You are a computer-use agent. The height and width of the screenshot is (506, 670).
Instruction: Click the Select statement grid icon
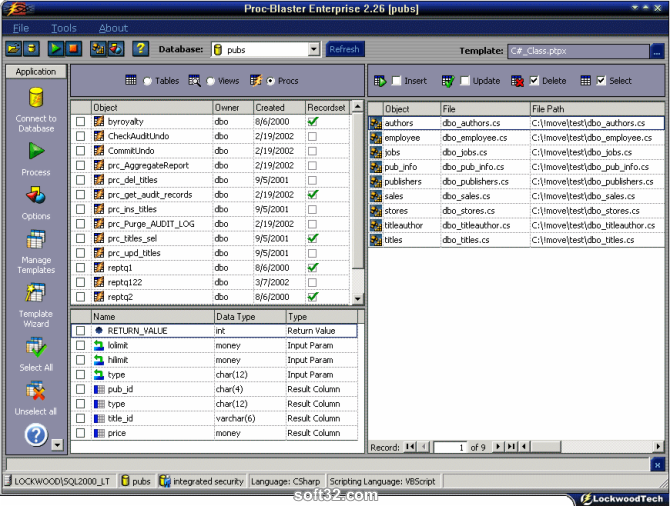click(585, 81)
